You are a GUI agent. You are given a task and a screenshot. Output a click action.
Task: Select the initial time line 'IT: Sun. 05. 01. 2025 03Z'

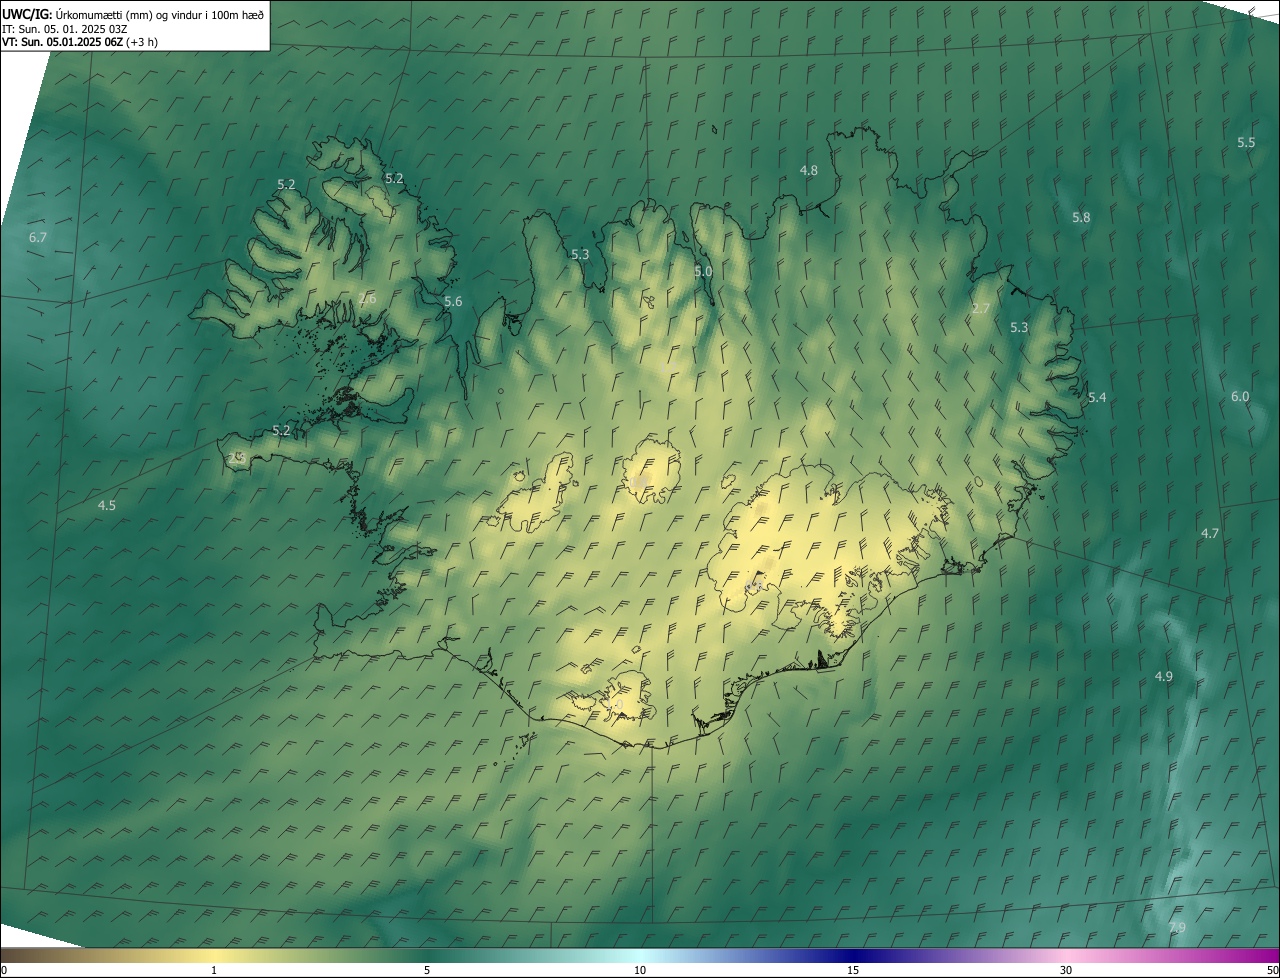[x=65, y=29]
